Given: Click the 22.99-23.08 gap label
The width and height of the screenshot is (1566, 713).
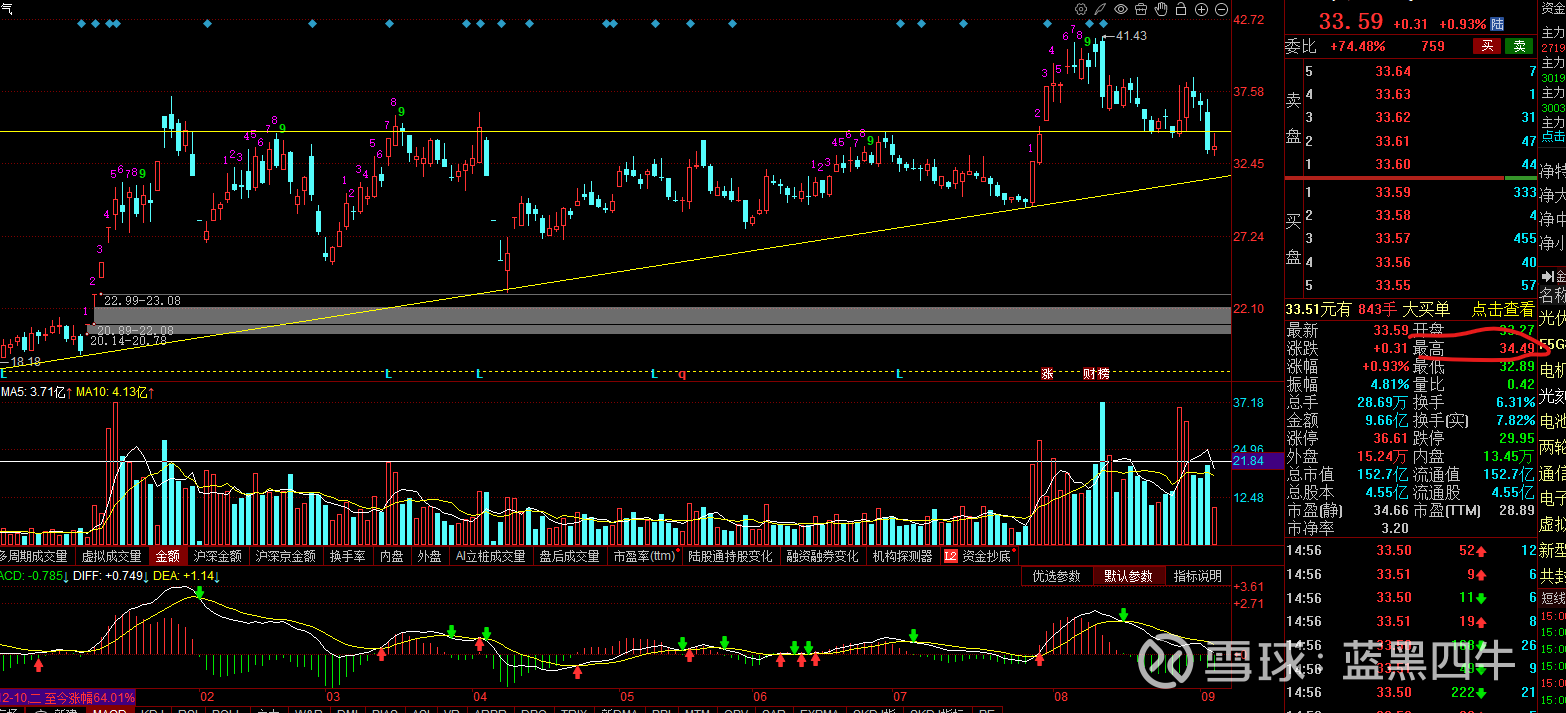Looking at the screenshot, I should (x=142, y=300).
